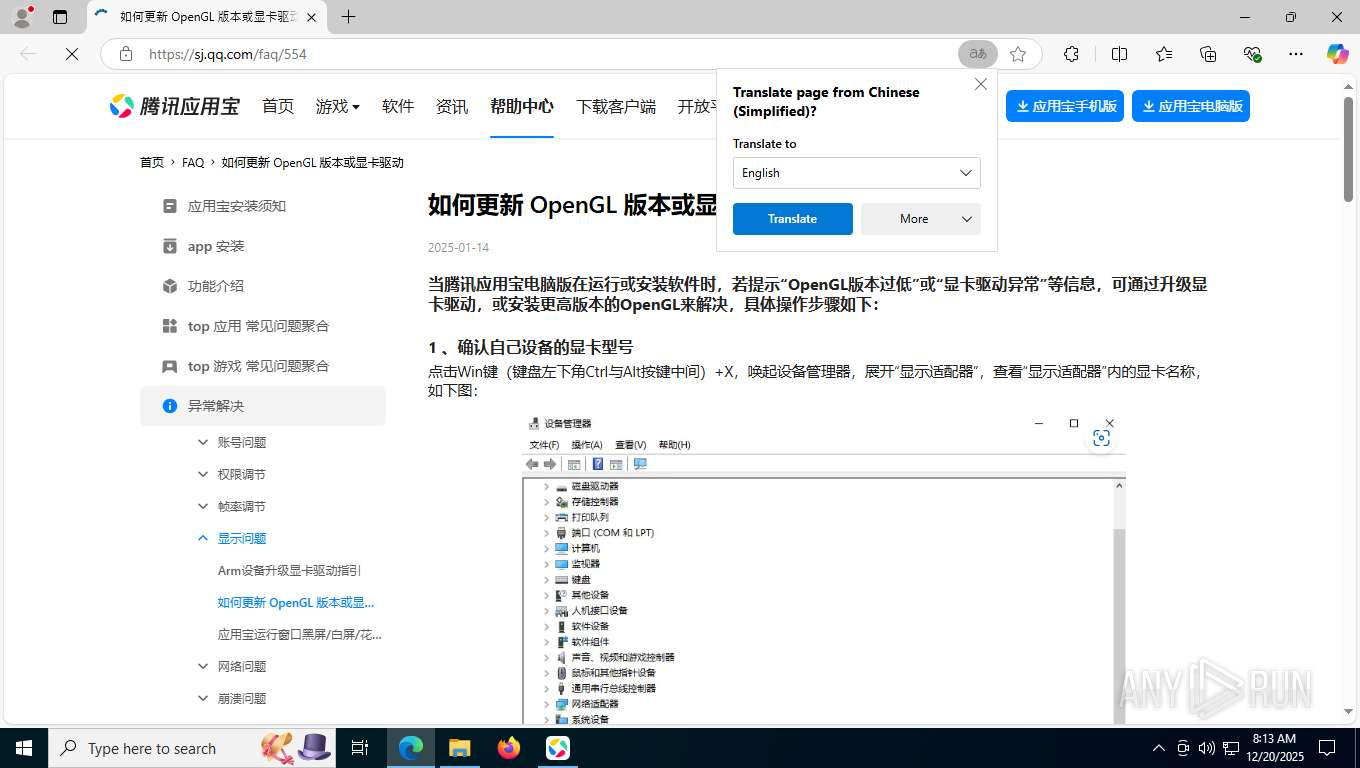
Task: Open the 应用宝 app on taskbar
Action: 558,748
